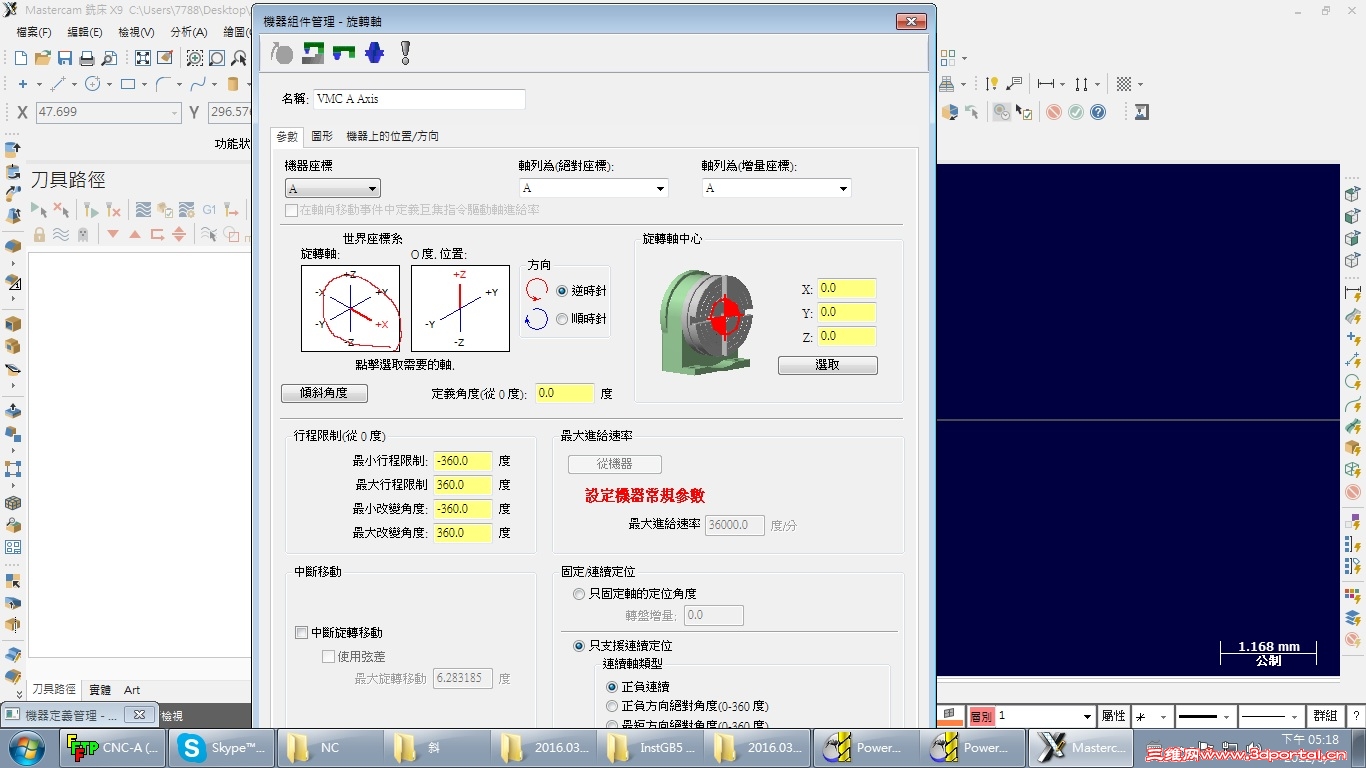
Task: Open the Windows Start menu
Action: coord(25,747)
